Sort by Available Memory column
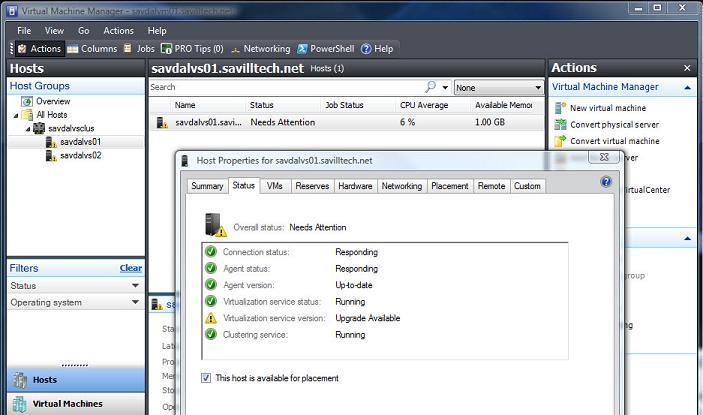The height and width of the screenshot is (415, 703). pyautogui.click(x=503, y=105)
